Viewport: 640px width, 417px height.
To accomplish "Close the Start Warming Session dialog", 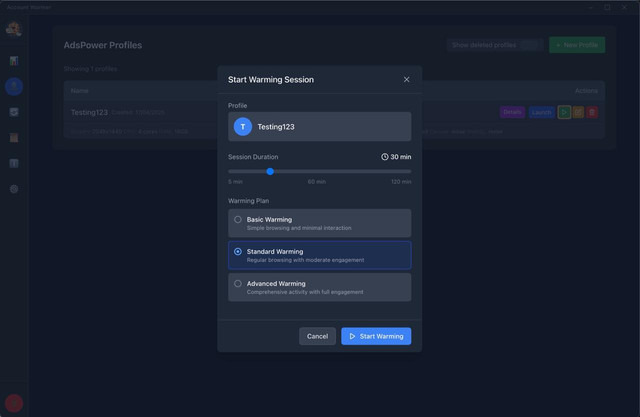I will [406, 80].
